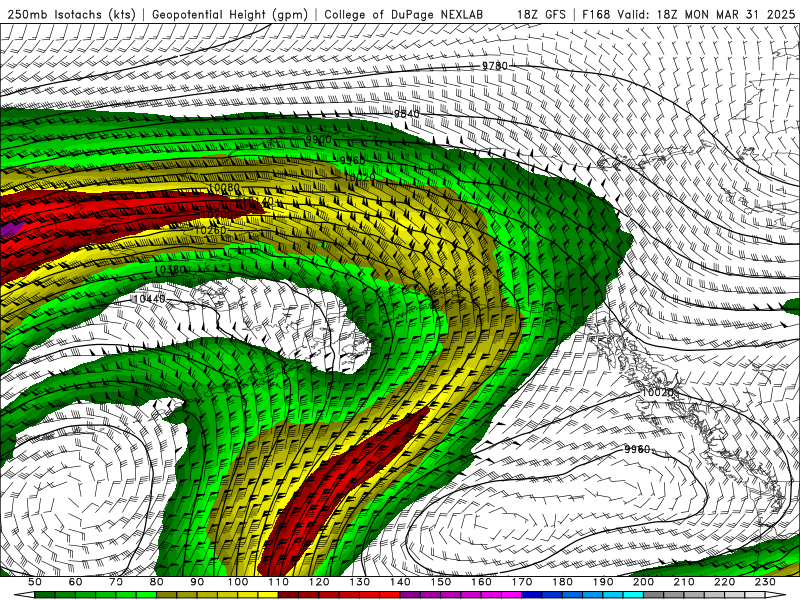
Task: Click the cyan swatch left of 200
Action: (x=633, y=595)
